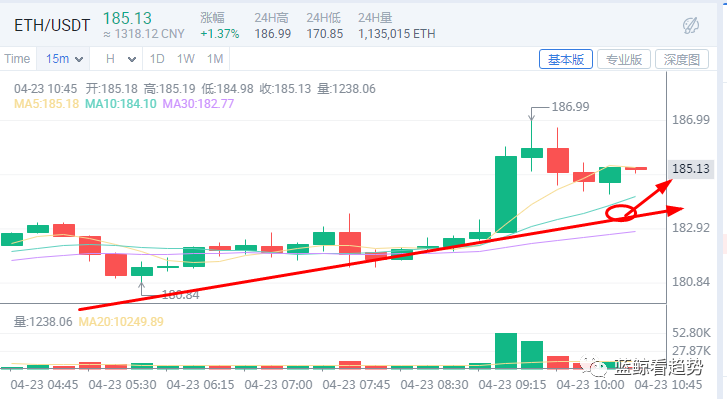Screen dimensions: 727x399
Task: Click the ETH/USDT pair title
Action: click(x=52, y=25)
